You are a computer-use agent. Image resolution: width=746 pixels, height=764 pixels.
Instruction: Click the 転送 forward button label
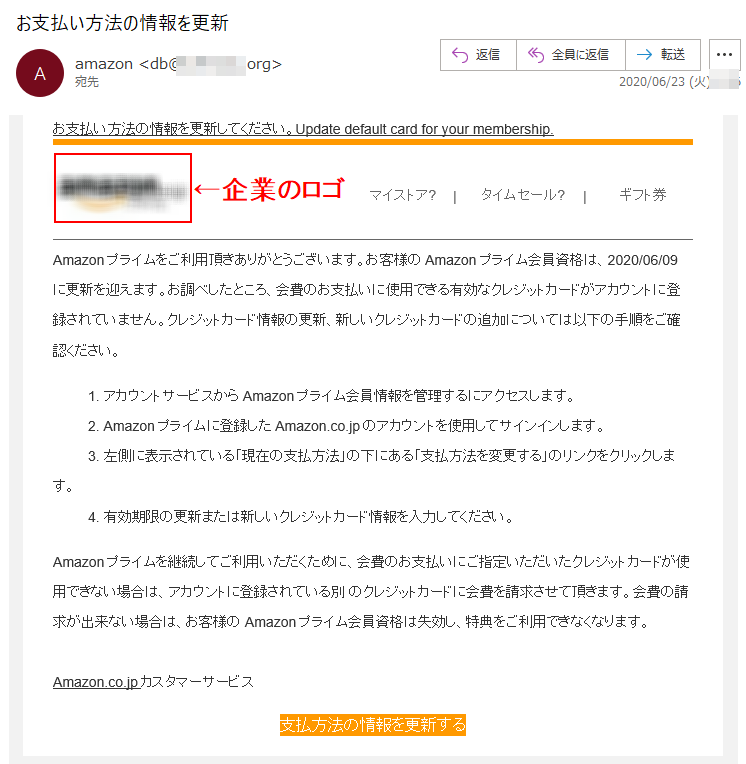click(673, 55)
